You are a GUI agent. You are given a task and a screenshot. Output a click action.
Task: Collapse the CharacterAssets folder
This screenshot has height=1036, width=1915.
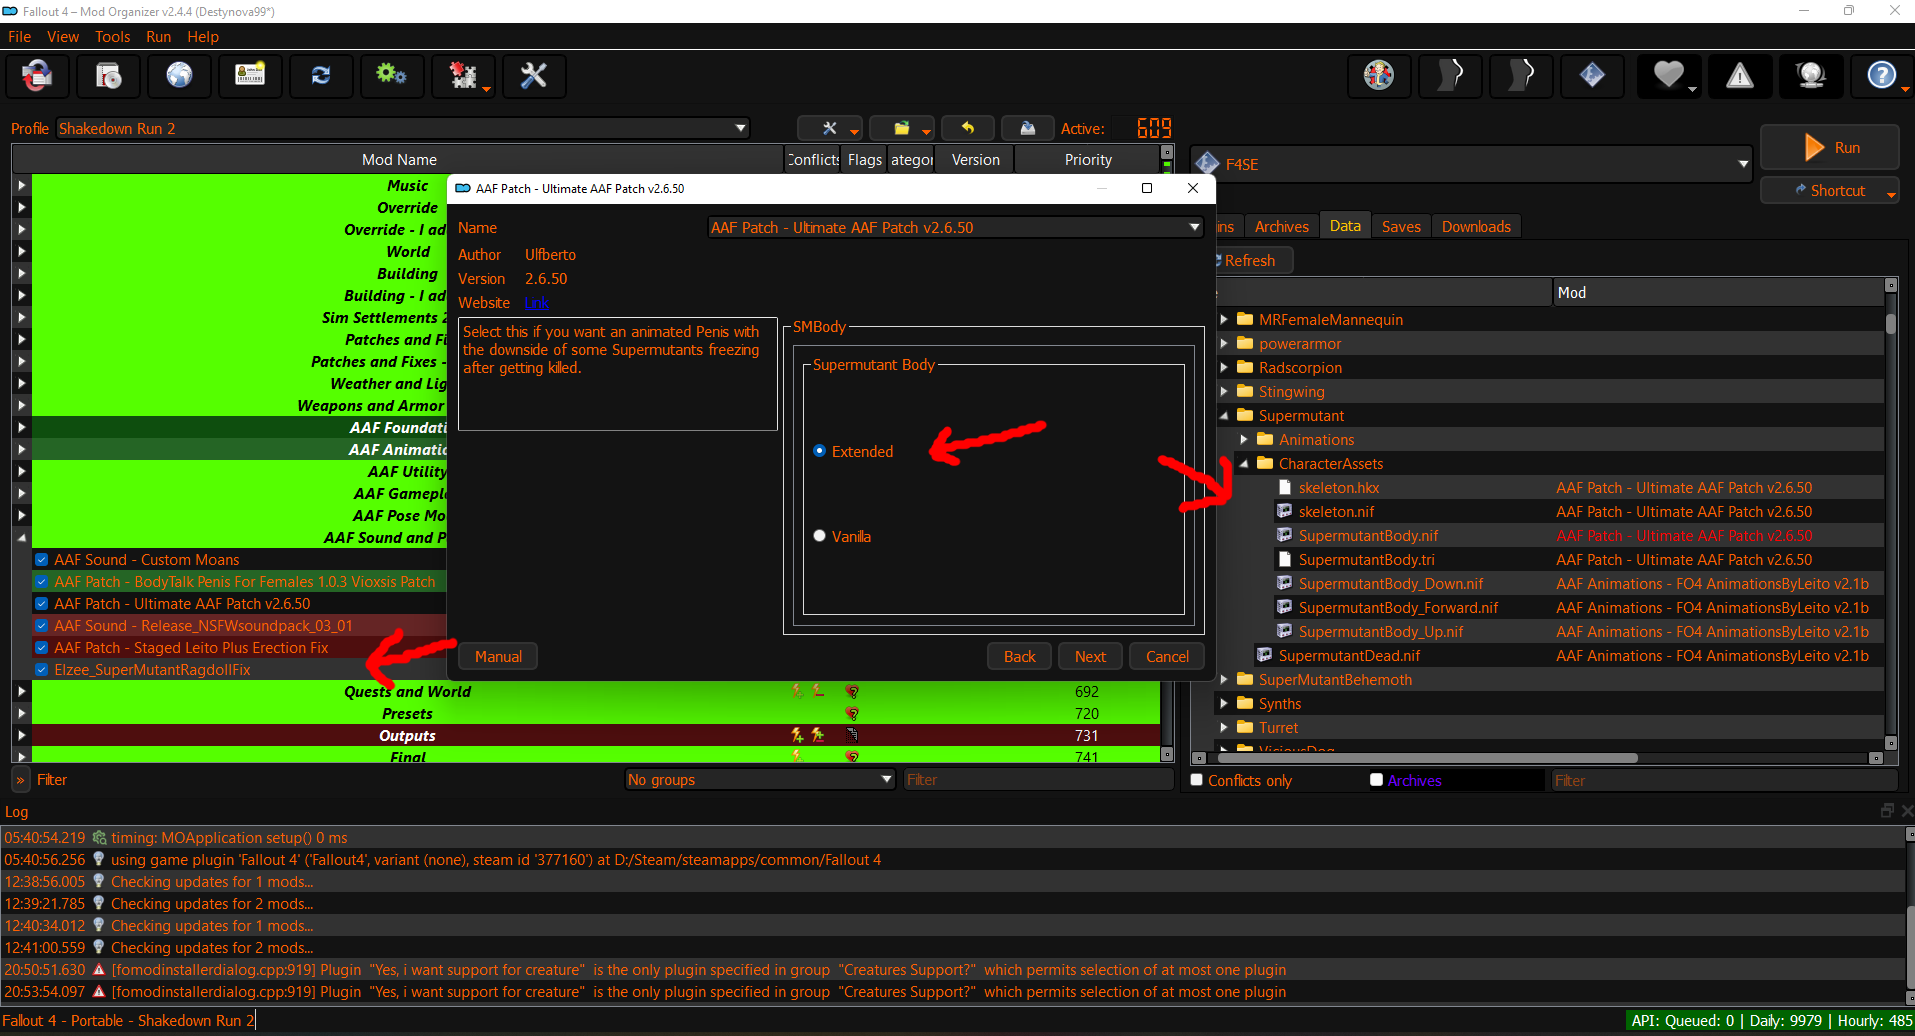(x=1244, y=464)
